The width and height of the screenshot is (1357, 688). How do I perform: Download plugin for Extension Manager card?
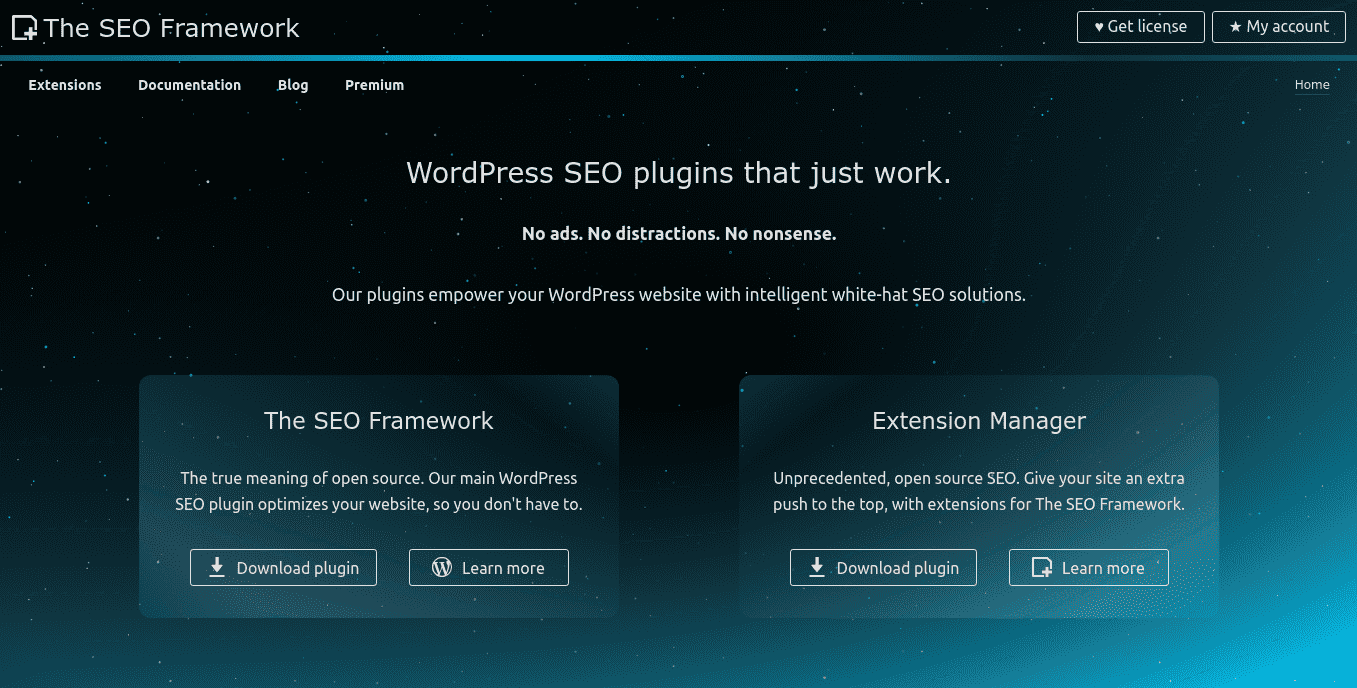tap(883, 568)
